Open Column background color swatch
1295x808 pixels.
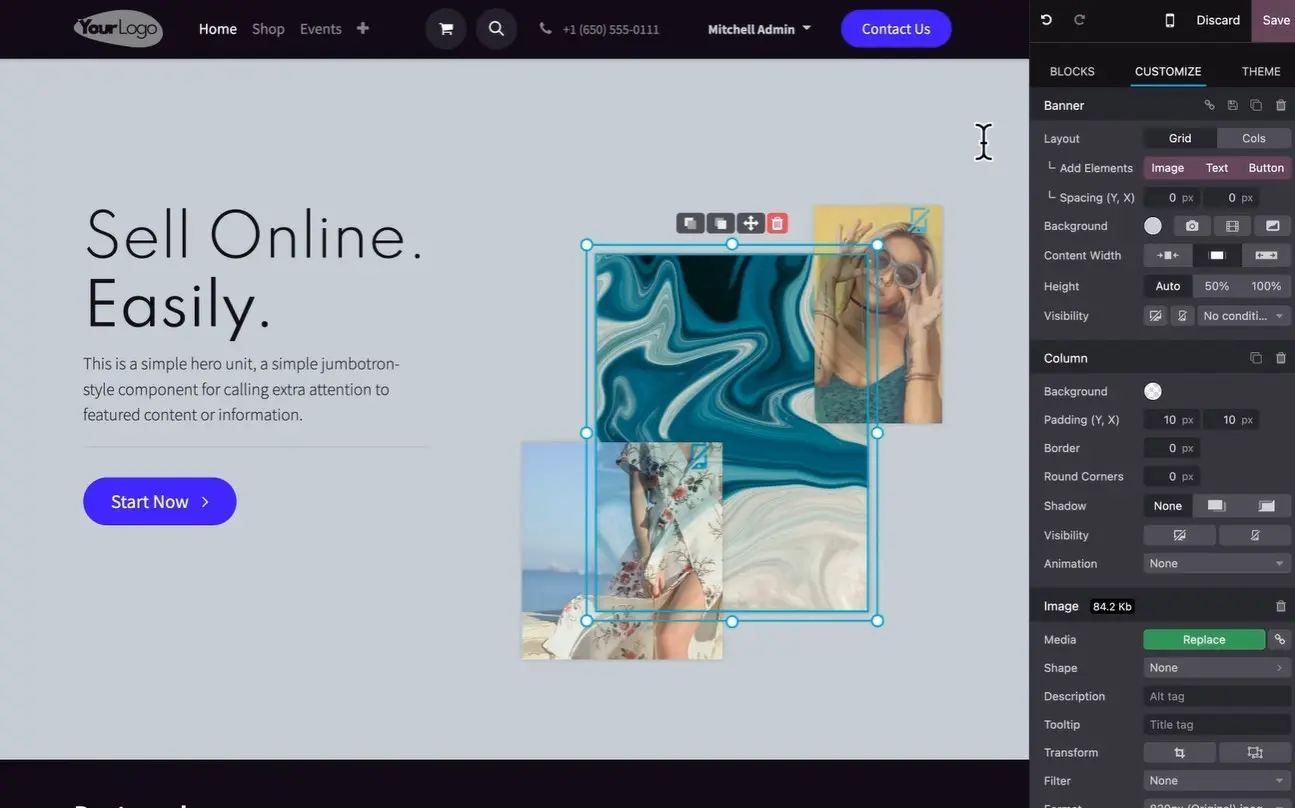[1153, 391]
